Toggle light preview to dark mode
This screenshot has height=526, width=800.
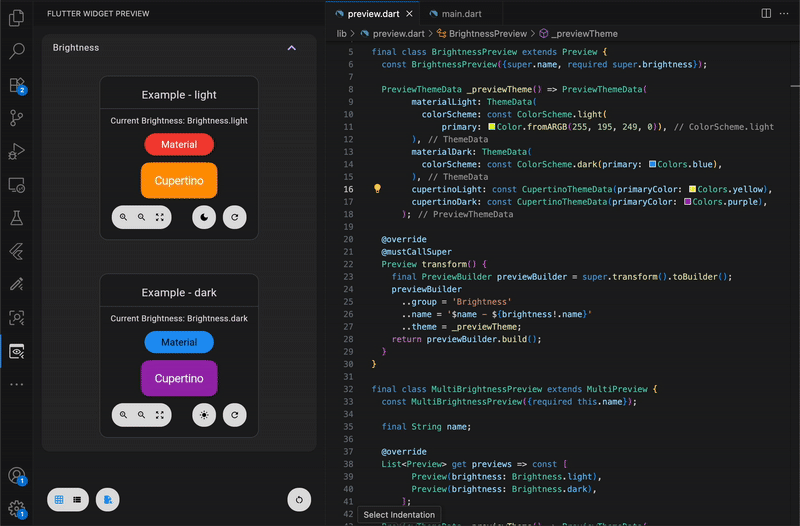tap(204, 217)
